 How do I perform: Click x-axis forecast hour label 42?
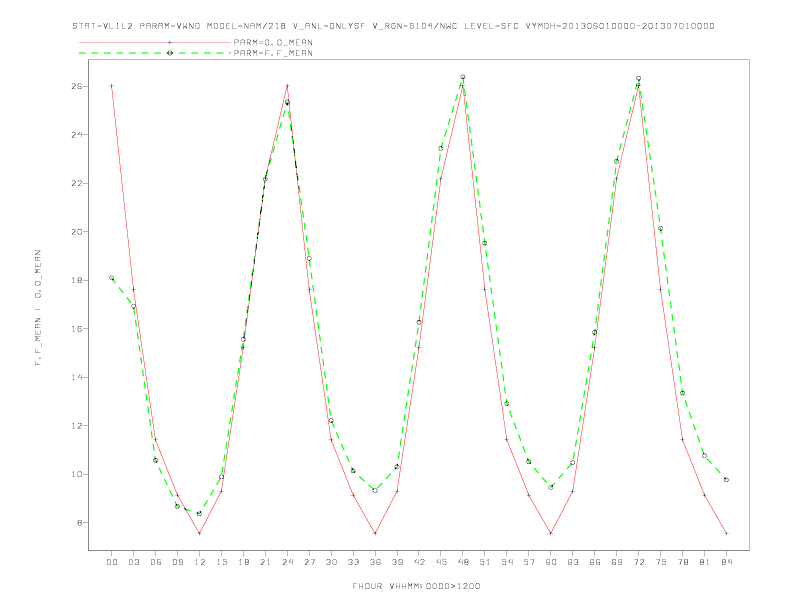[x=419, y=562]
